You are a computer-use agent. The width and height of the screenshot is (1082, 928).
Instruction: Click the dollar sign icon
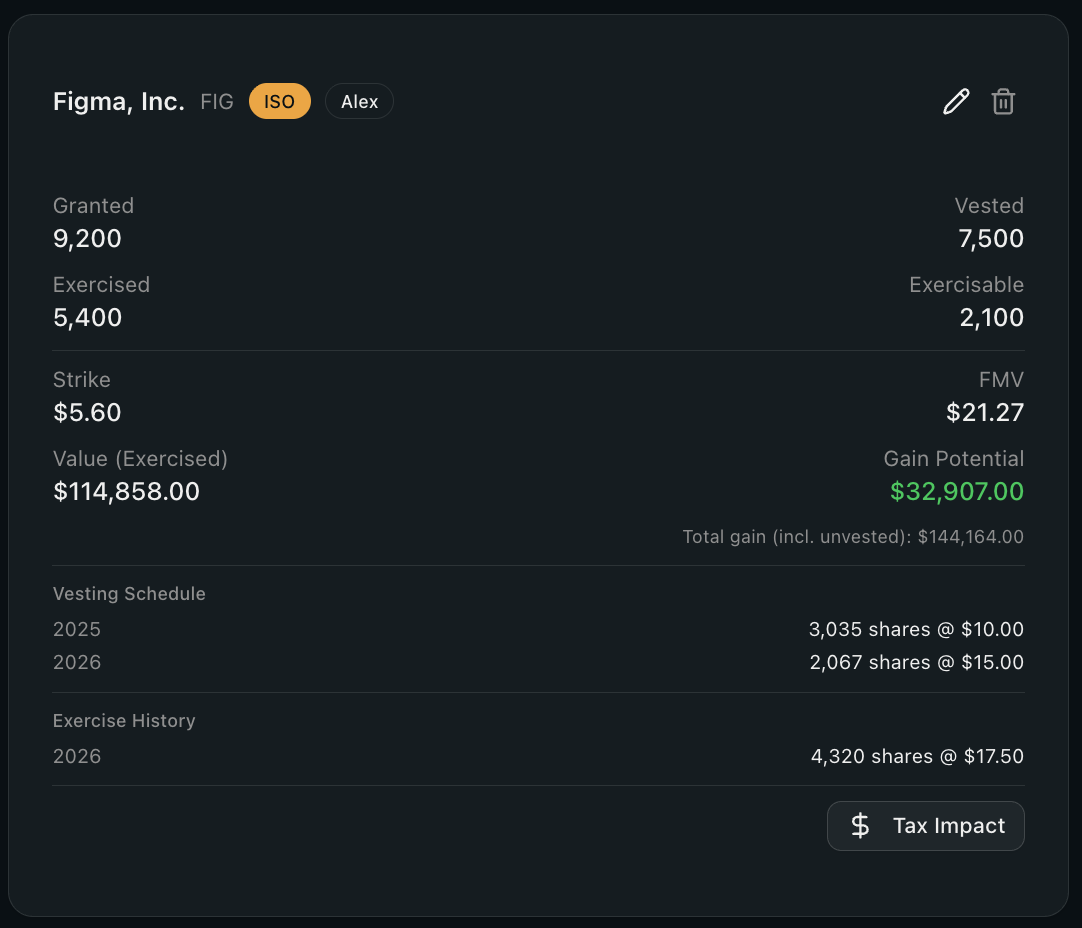860,826
